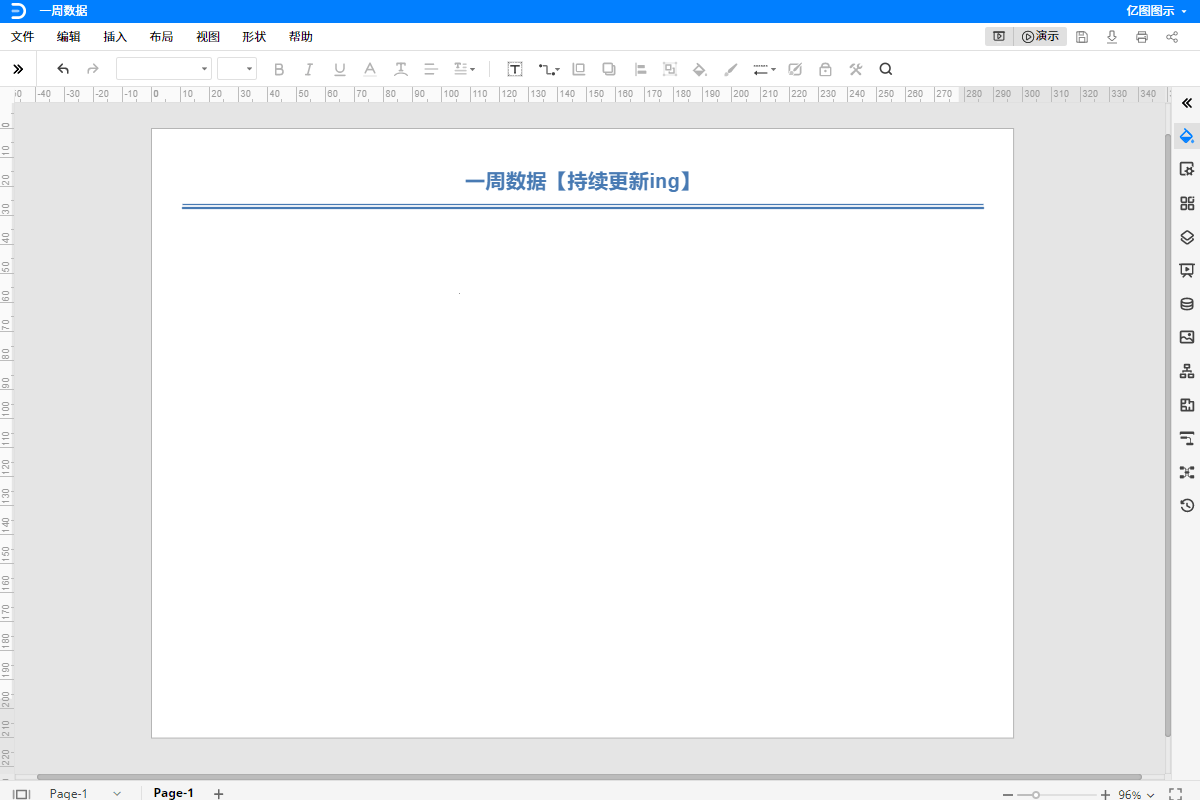Open the mind map panel in right sidebar

[x=1187, y=472]
